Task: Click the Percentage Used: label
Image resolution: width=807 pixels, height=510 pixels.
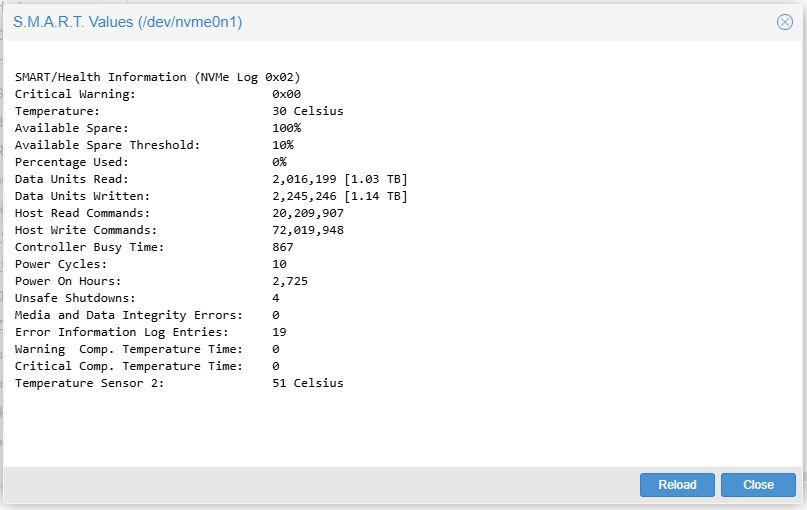Action: [x=72, y=162]
